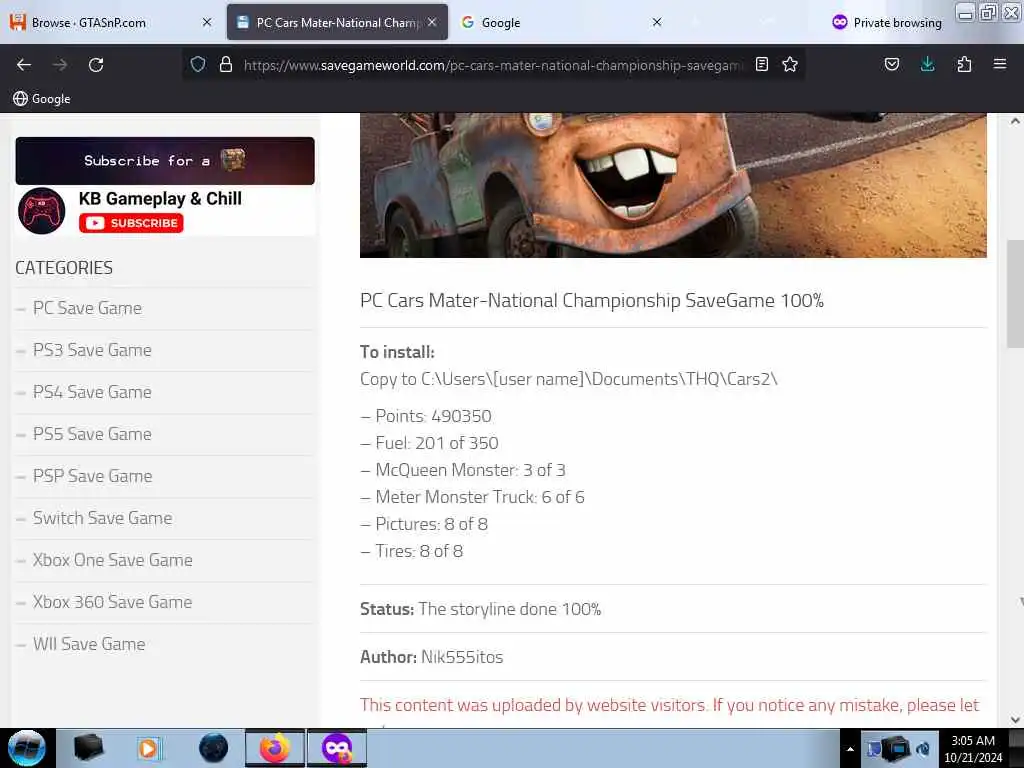Viewport: 1024px width, 768px height.
Task: Click the forward navigation arrow
Action: tap(60, 65)
